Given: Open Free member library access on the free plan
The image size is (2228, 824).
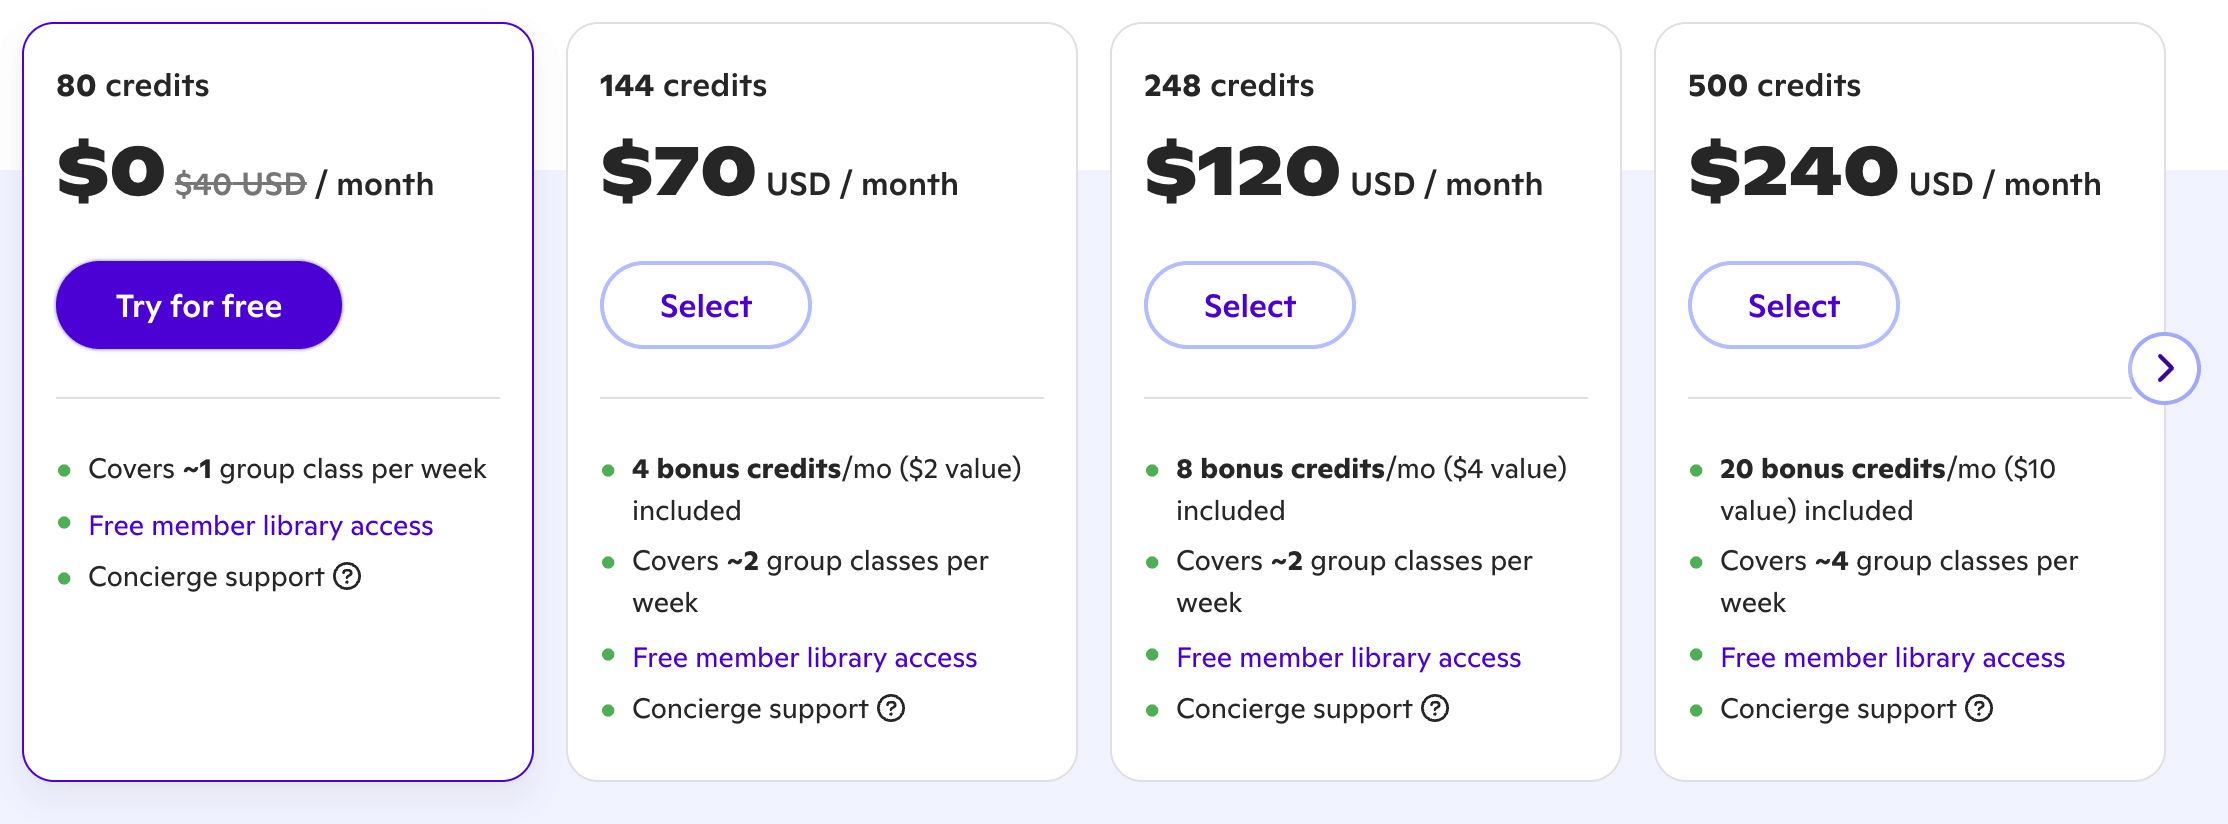Looking at the screenshot, I should pyautogui.click(x=260, y=525).
